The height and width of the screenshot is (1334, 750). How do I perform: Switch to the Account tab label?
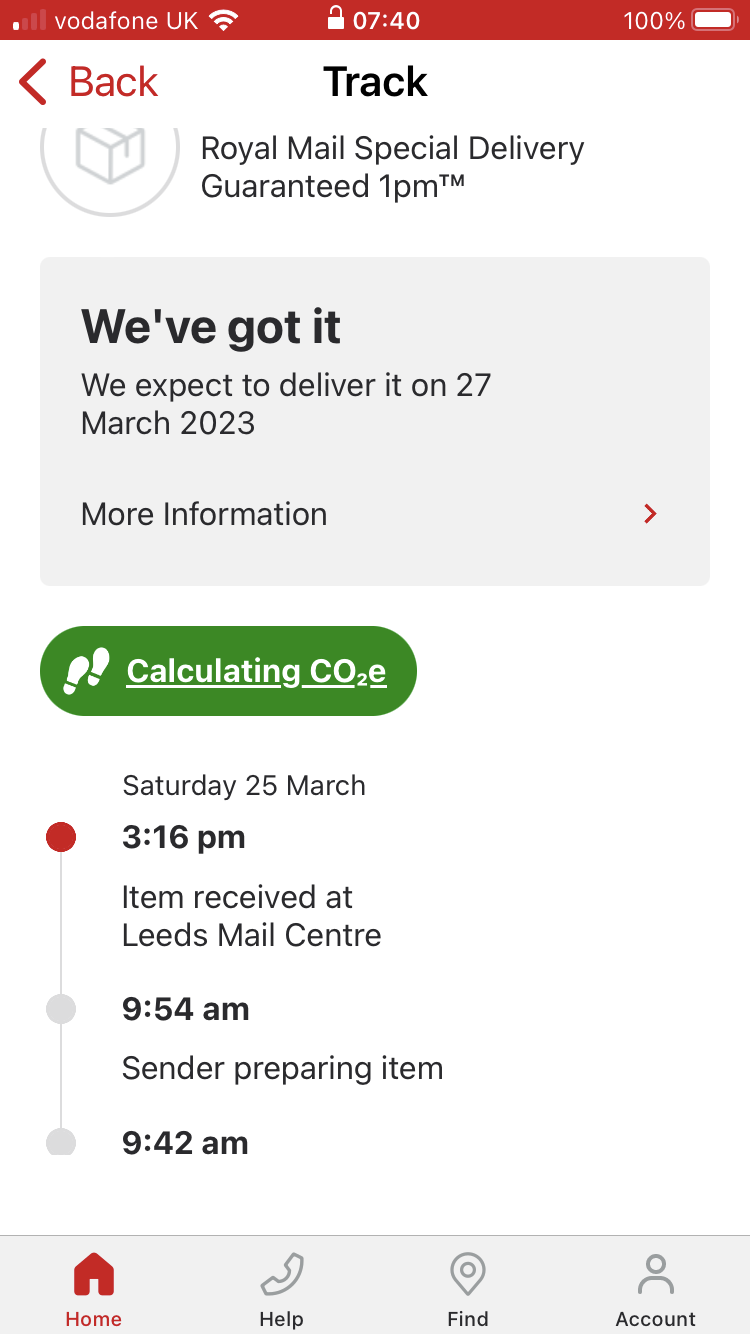pyautogui.click(x=656, y=1319)
